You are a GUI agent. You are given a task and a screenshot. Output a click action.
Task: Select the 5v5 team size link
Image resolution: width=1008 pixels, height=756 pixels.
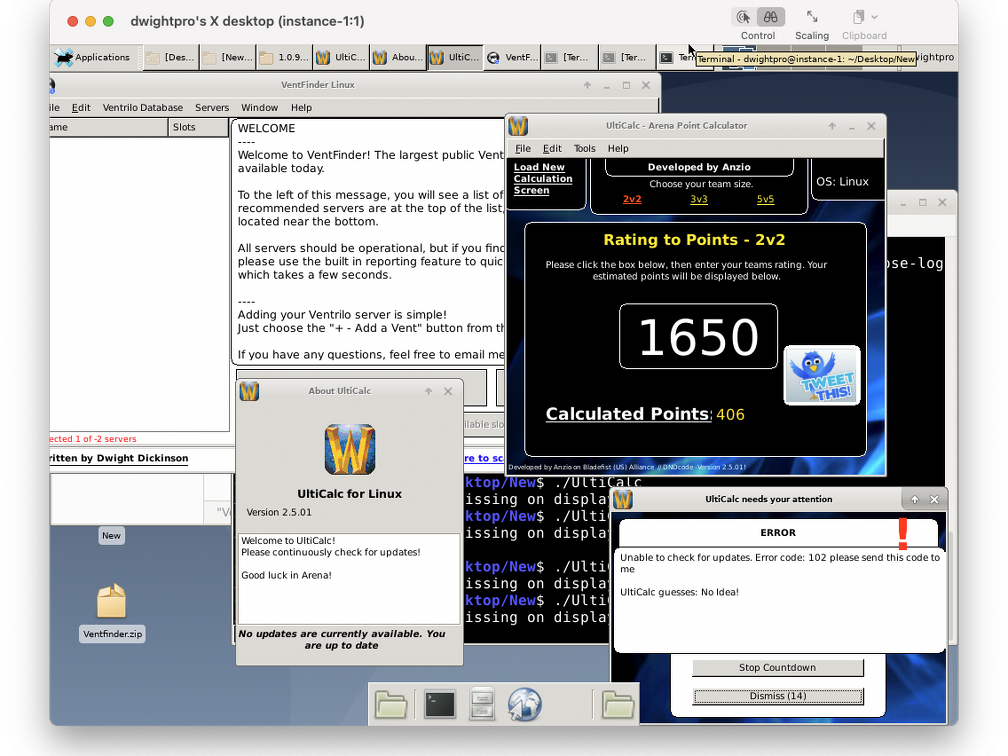pyautogui.click(x=765, y=199)
